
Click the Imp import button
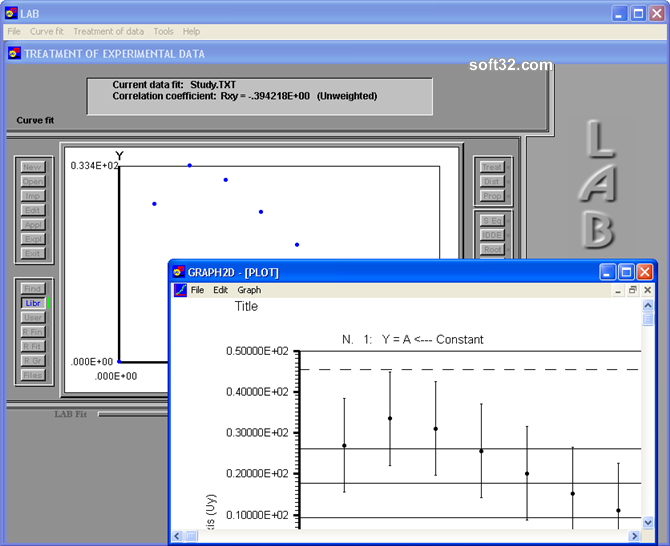32,196
